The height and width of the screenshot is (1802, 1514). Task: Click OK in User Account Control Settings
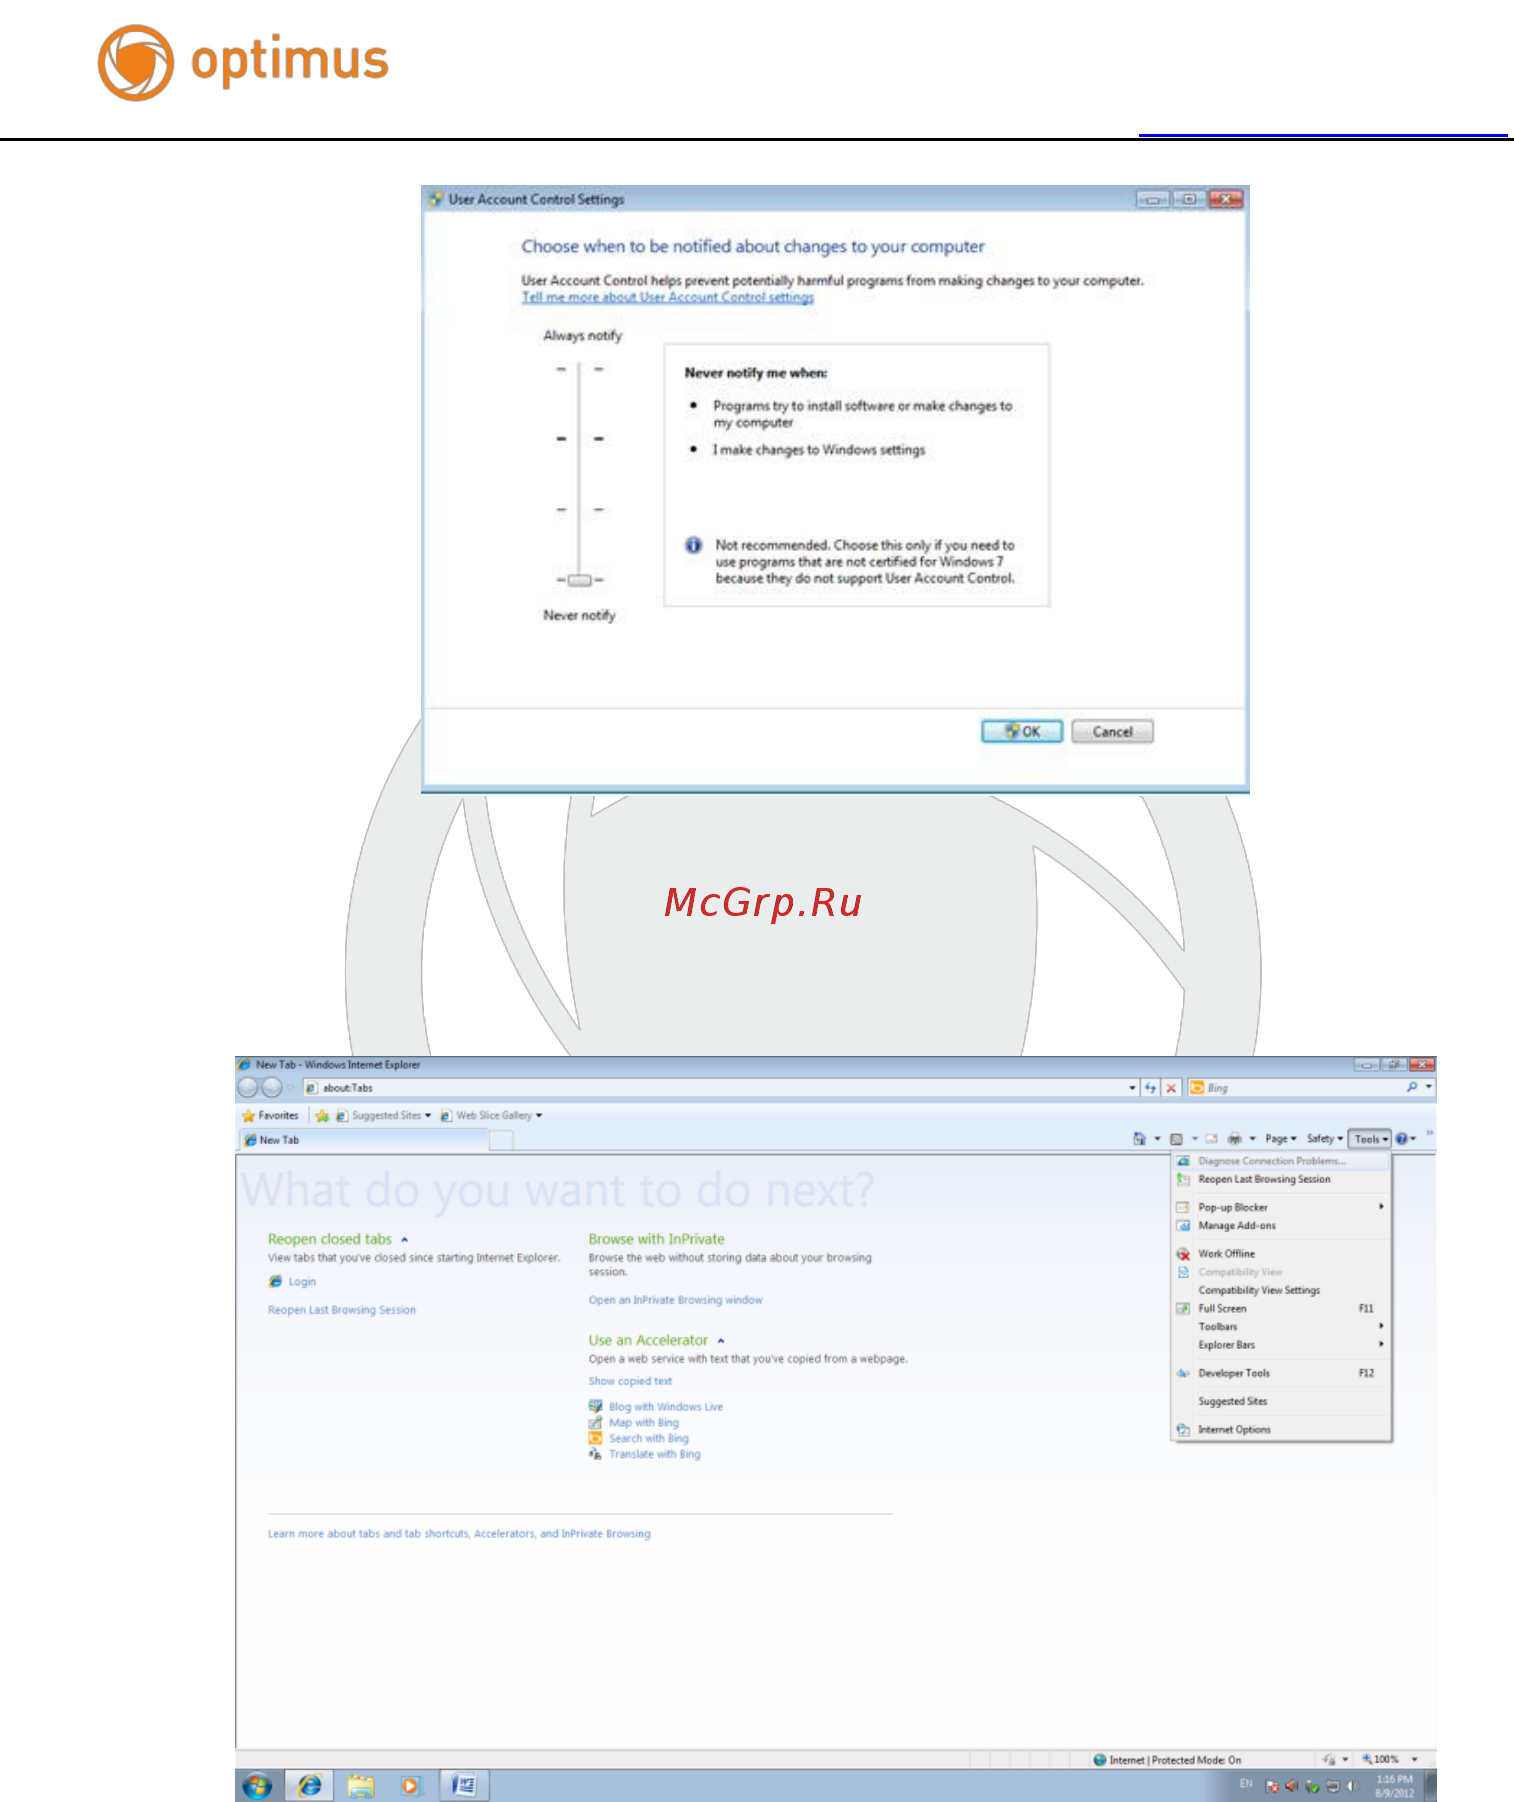coord(1022,732)
